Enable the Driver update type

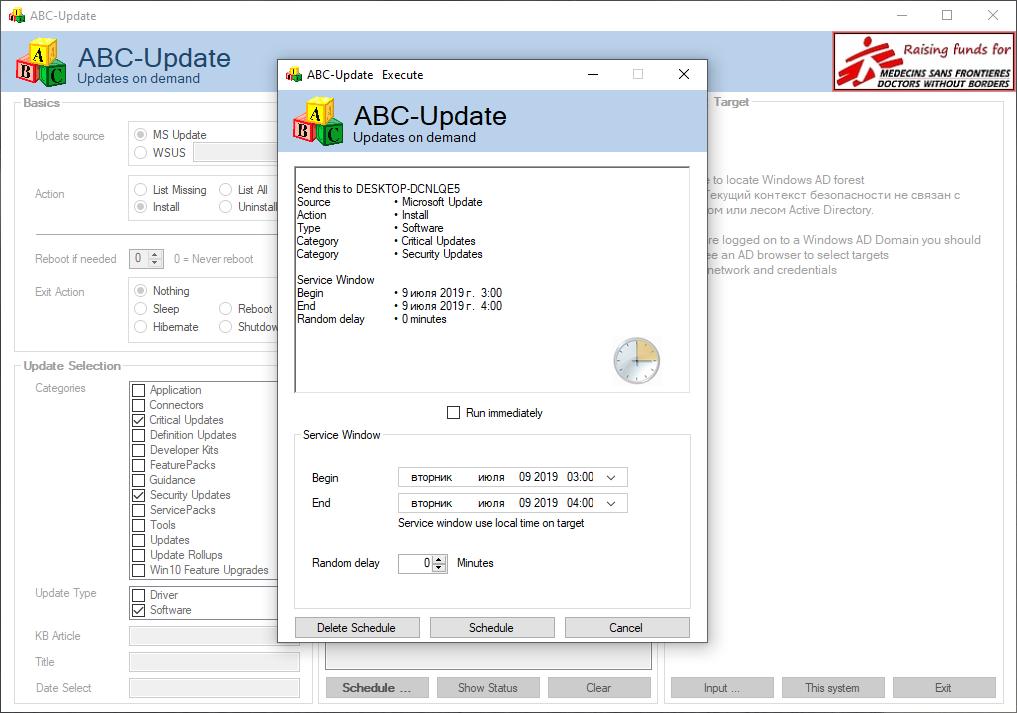point(138,595)
